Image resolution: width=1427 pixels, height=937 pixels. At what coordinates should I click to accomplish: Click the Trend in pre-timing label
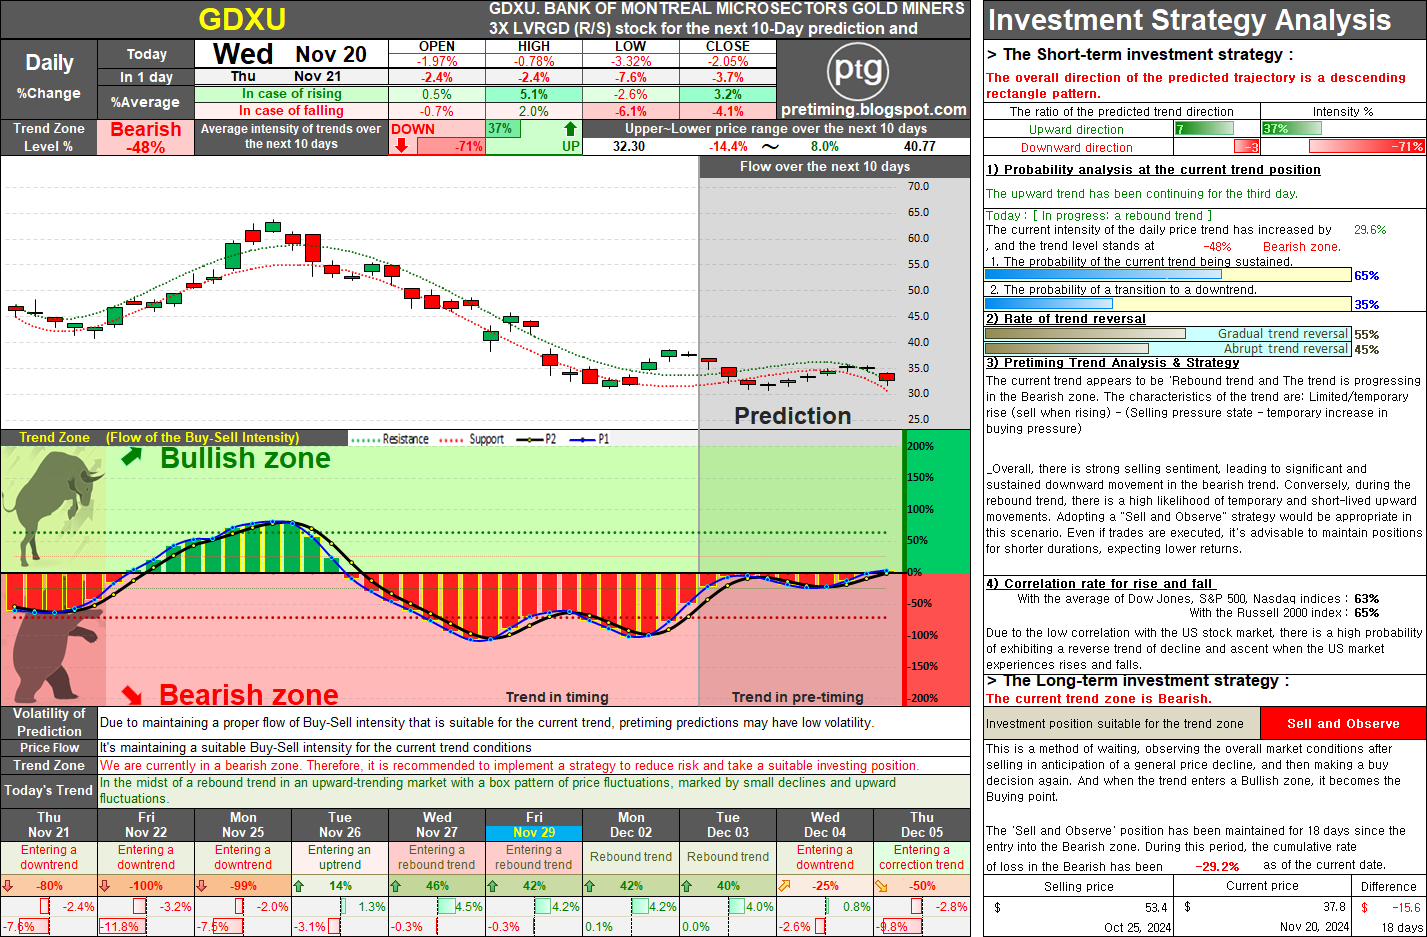[797, 697]
